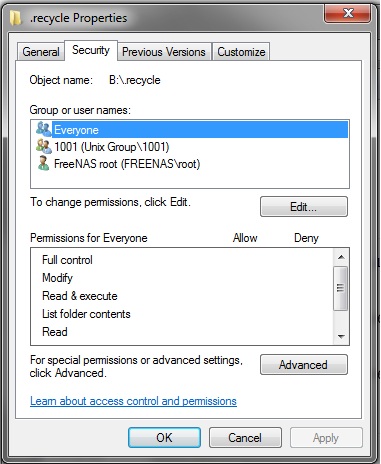Click the Unix Group 1001 icon
Screen dimensions: 381x464
[44, 146]
